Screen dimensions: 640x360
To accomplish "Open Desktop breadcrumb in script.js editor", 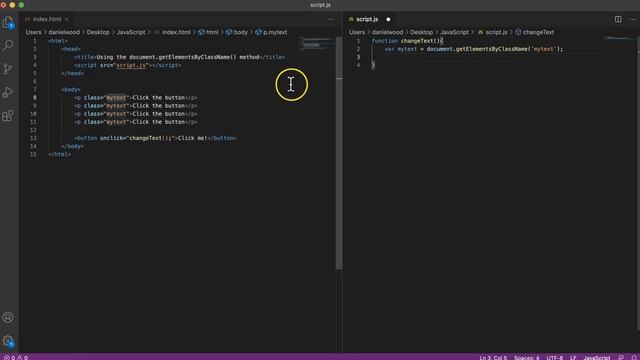I will pyautogui.click(x=421, y=32).
